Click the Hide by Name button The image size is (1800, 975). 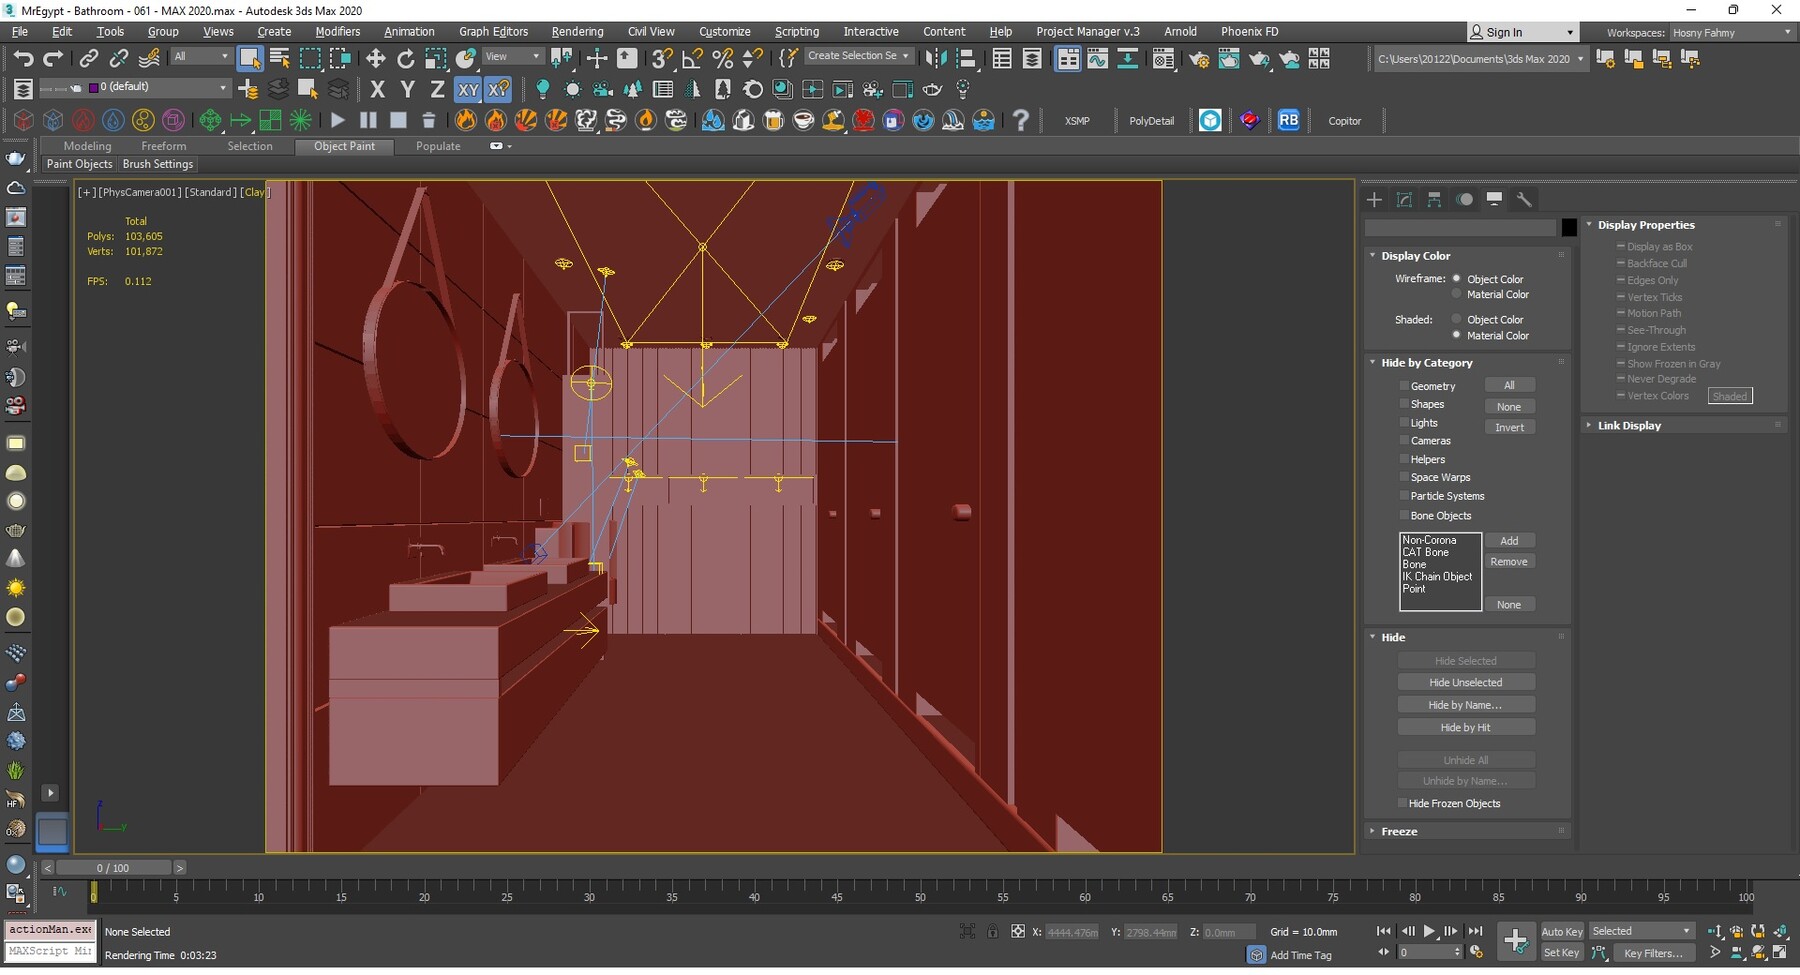1465,705
